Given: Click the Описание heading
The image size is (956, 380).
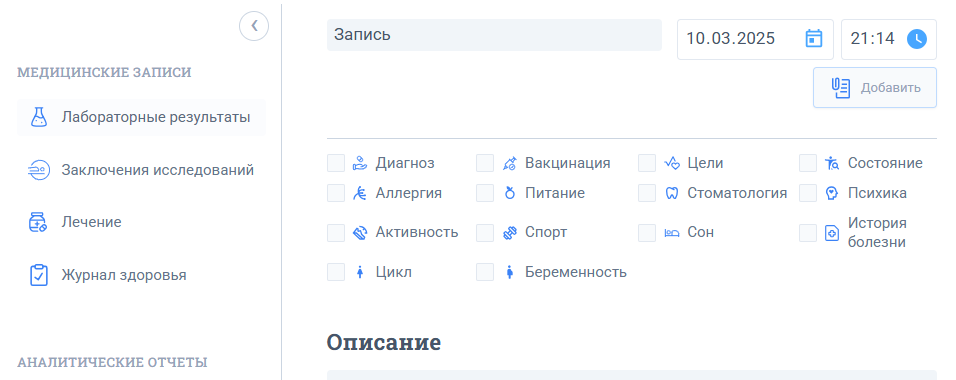Looking at the screenshot, I should (x=383, y=342).
